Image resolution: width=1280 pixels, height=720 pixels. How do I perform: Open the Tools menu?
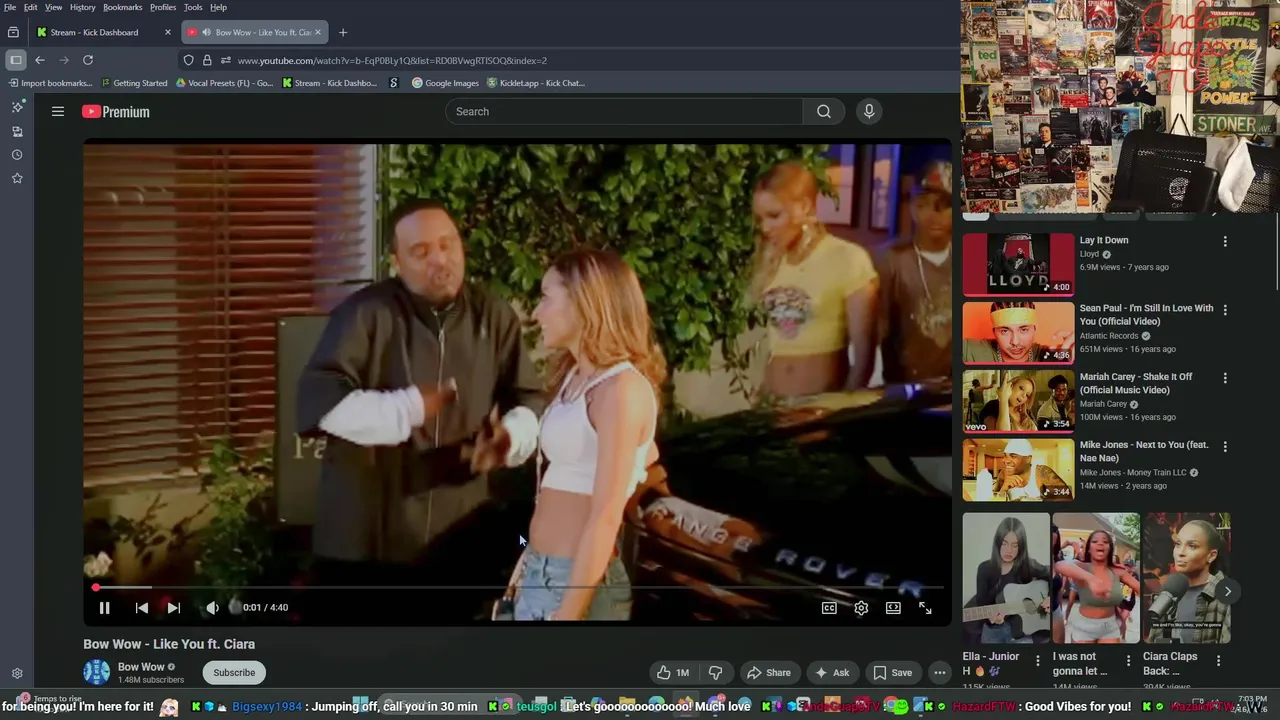(193, 7)
